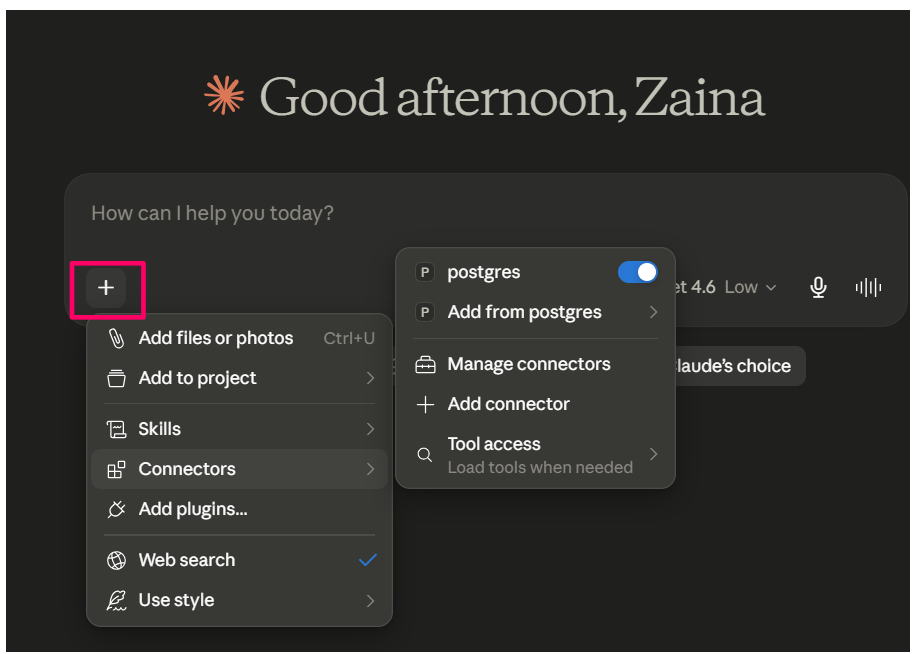Uncheck the Web search checkmark
The height and width of the screenshot is (654, 915).
368,560
